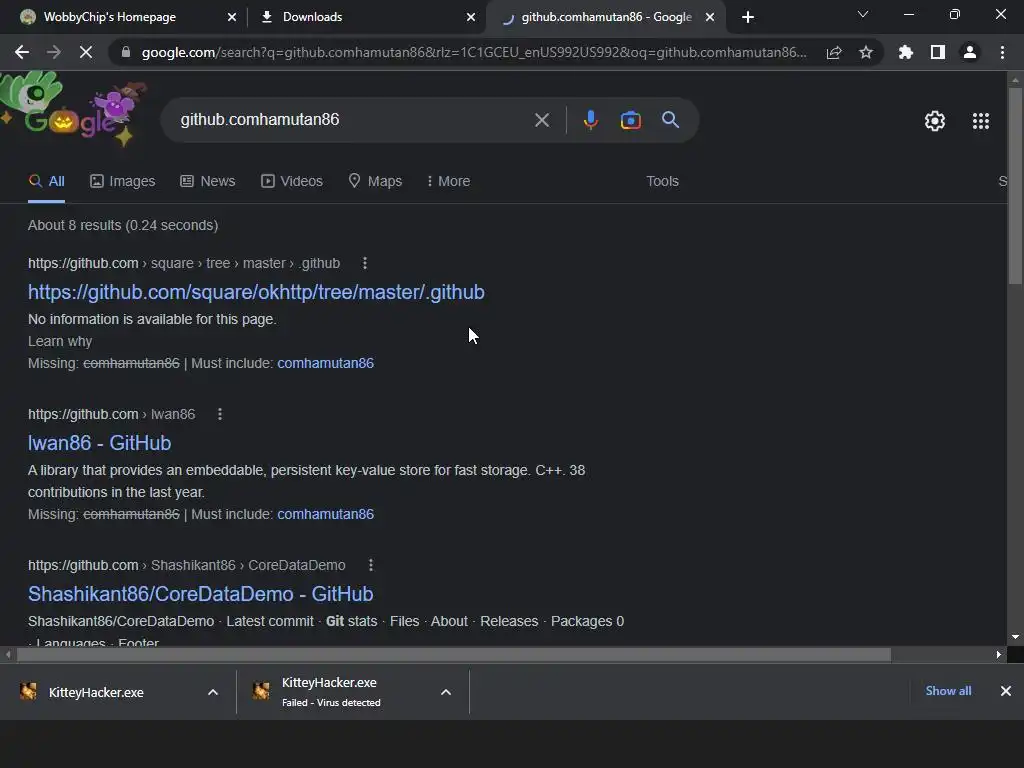
Task: Click the forward navigation arrow
Action: [54, 52]
